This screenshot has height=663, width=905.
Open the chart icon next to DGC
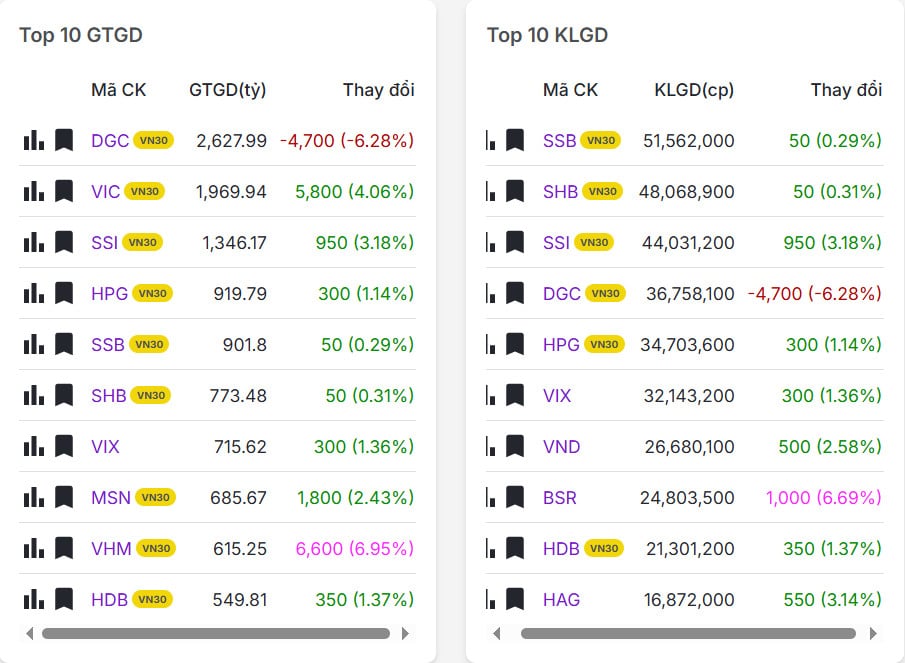34,140
